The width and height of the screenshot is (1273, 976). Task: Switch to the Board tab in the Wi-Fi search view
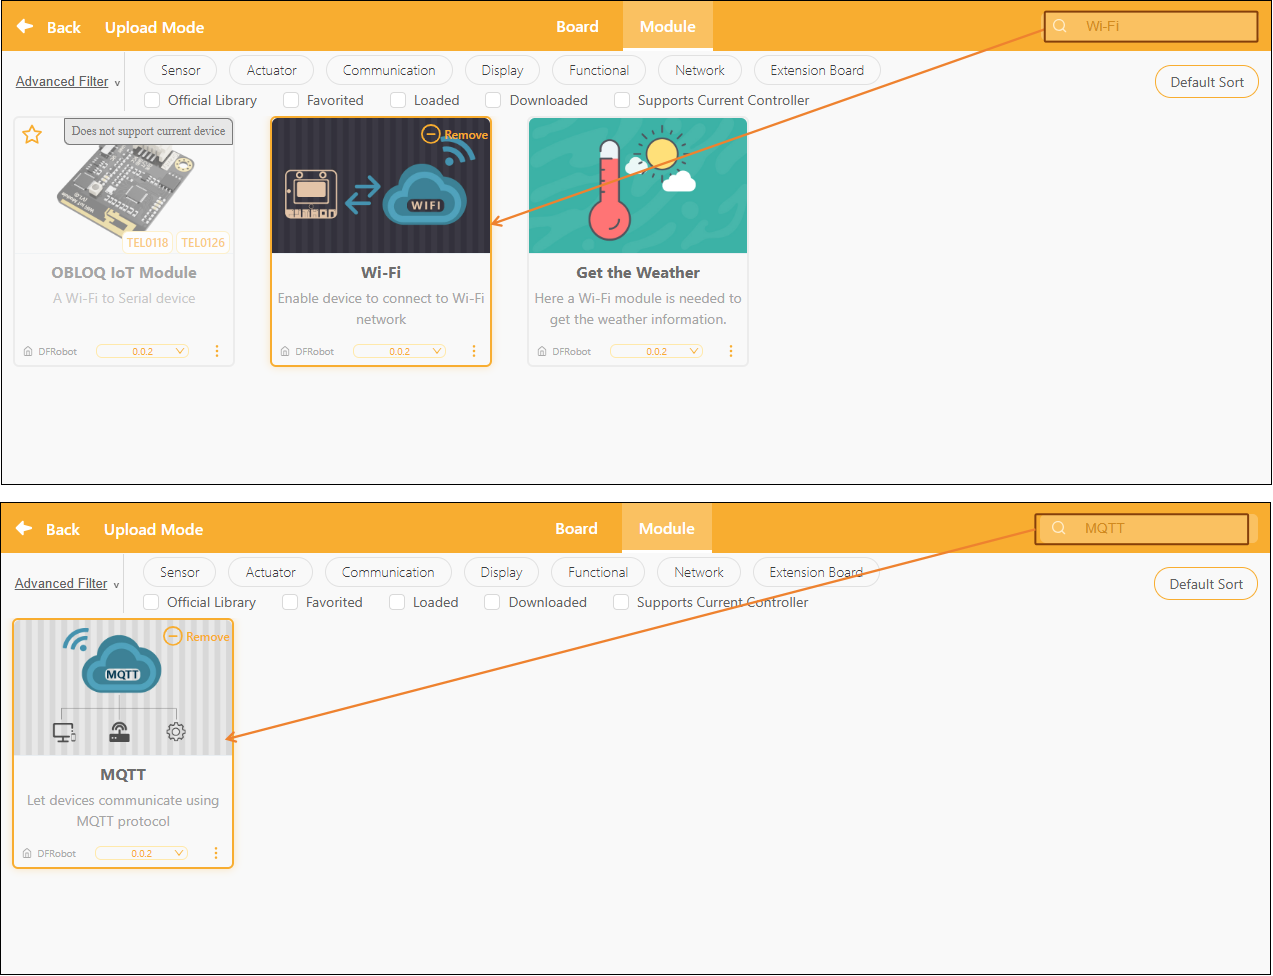pyautogui.click(x=577, y=27)
